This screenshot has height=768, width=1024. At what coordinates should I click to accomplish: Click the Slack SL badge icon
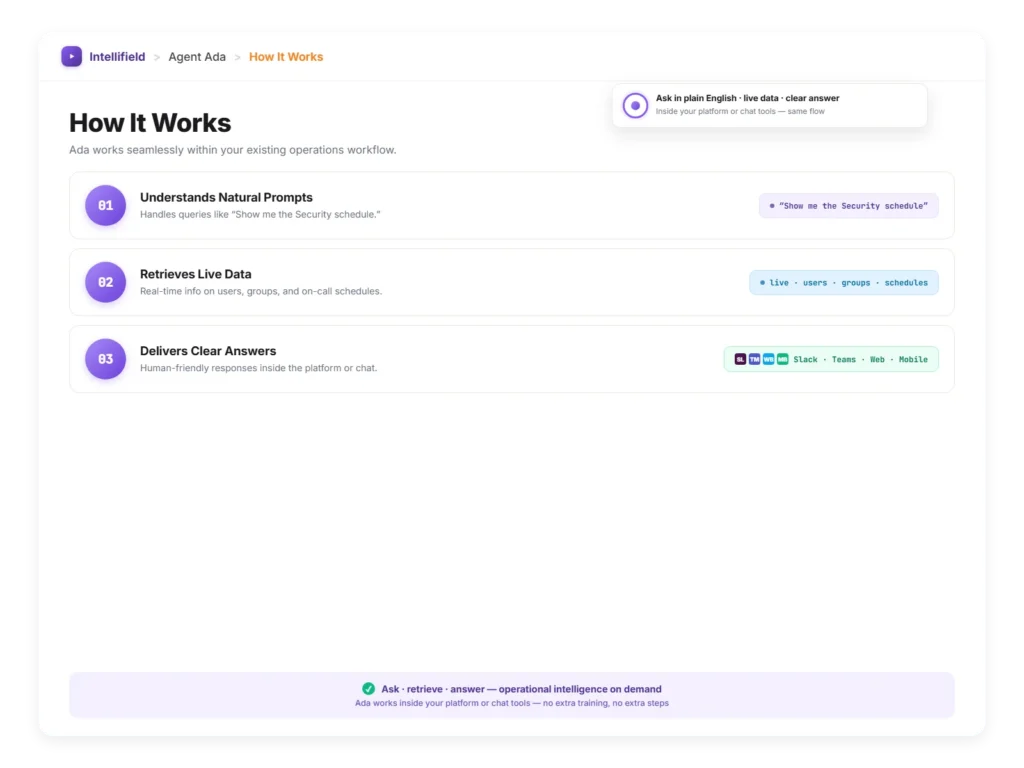click(740, 359)
